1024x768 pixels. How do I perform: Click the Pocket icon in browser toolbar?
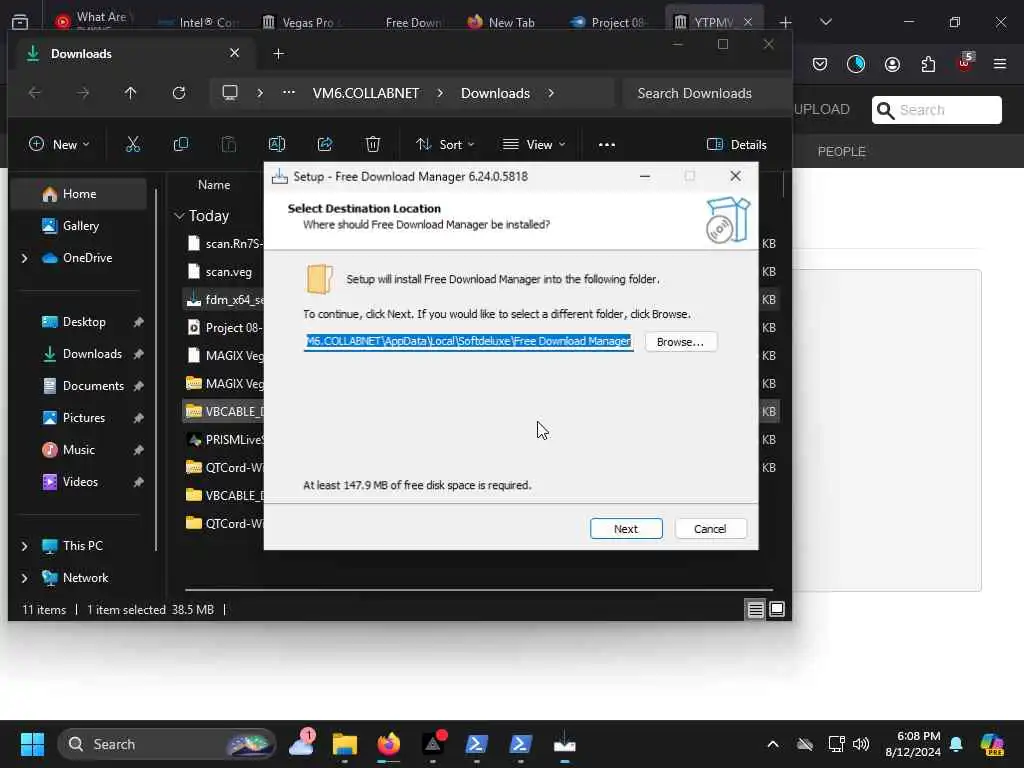click(820, 64)
